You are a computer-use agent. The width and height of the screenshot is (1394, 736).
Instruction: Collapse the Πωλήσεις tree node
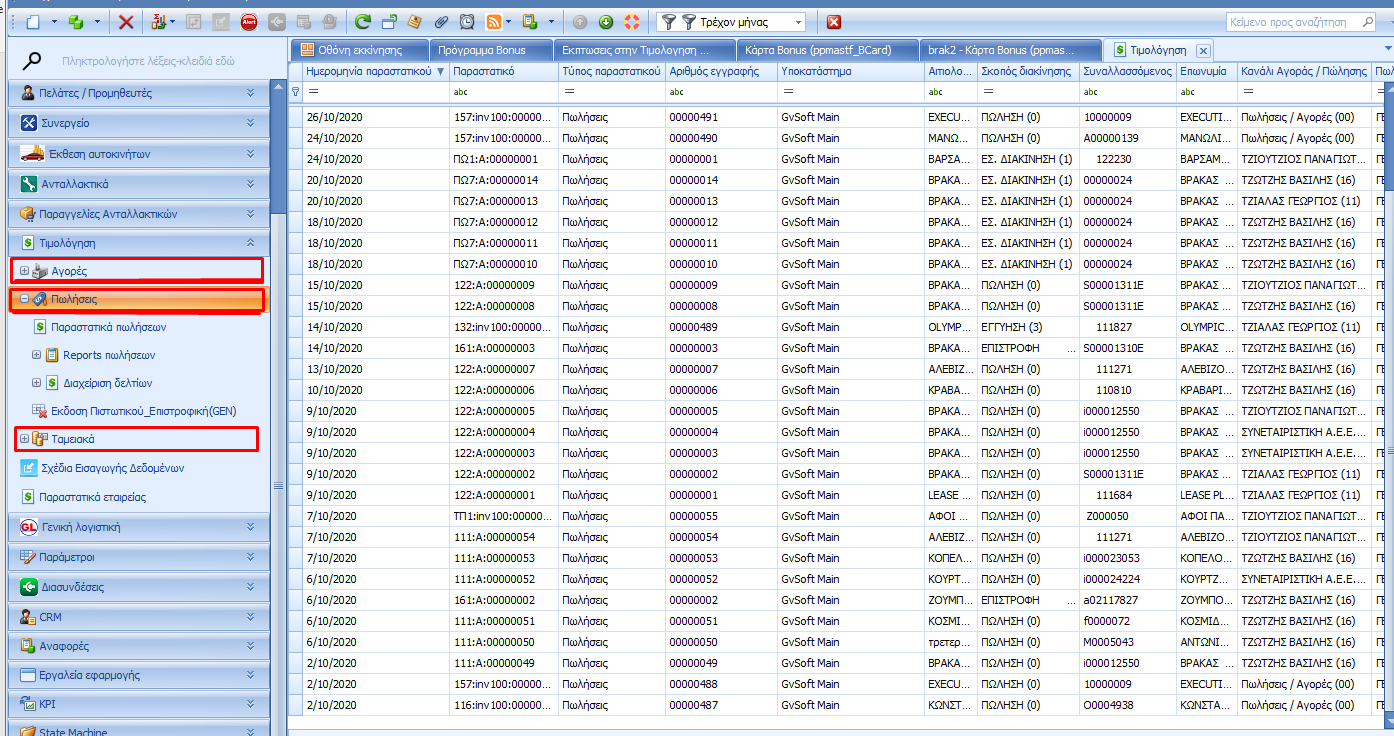pos(24,299)
